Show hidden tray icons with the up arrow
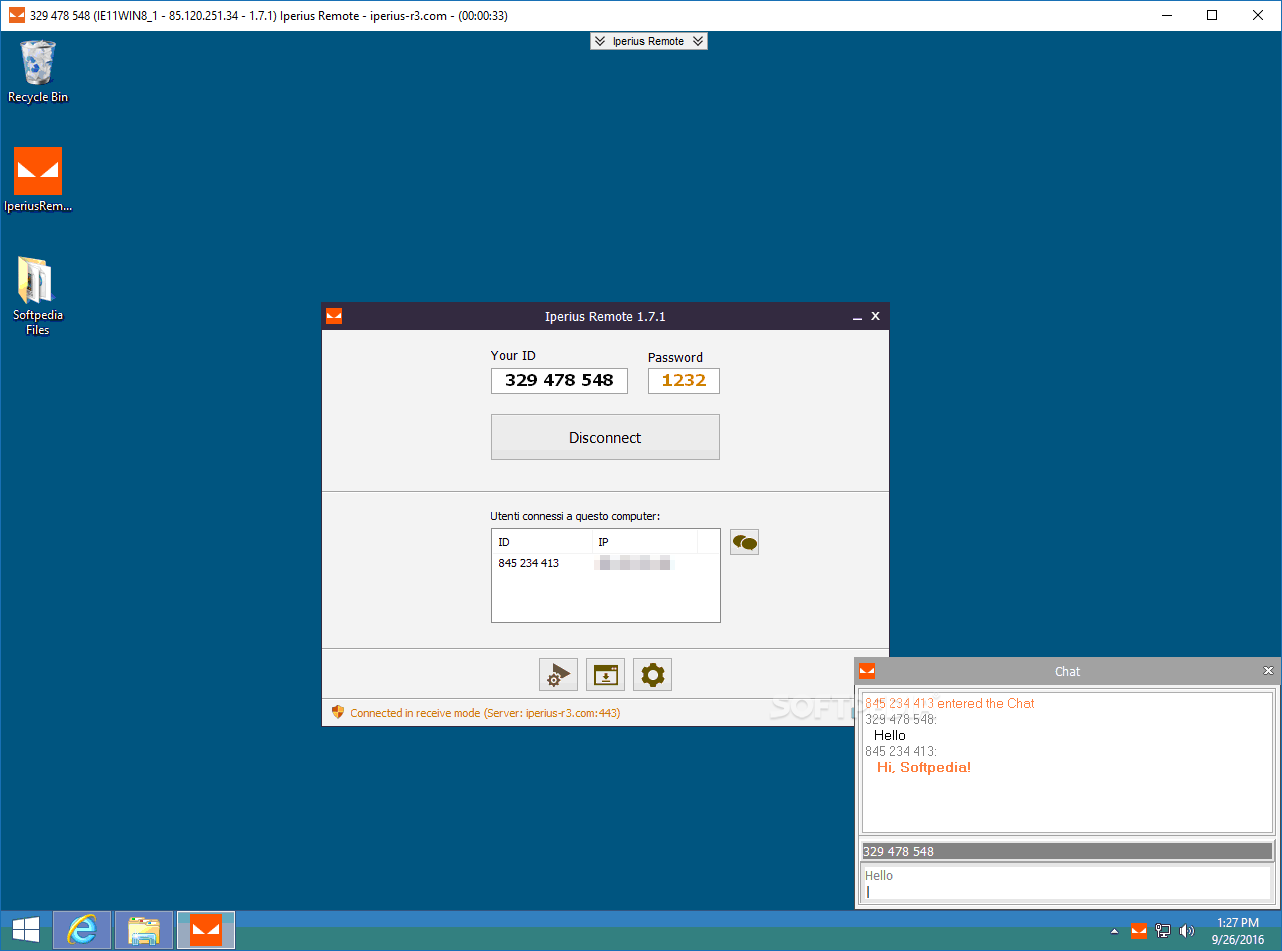1282x951 pixels. click(x=1115, y=931)
